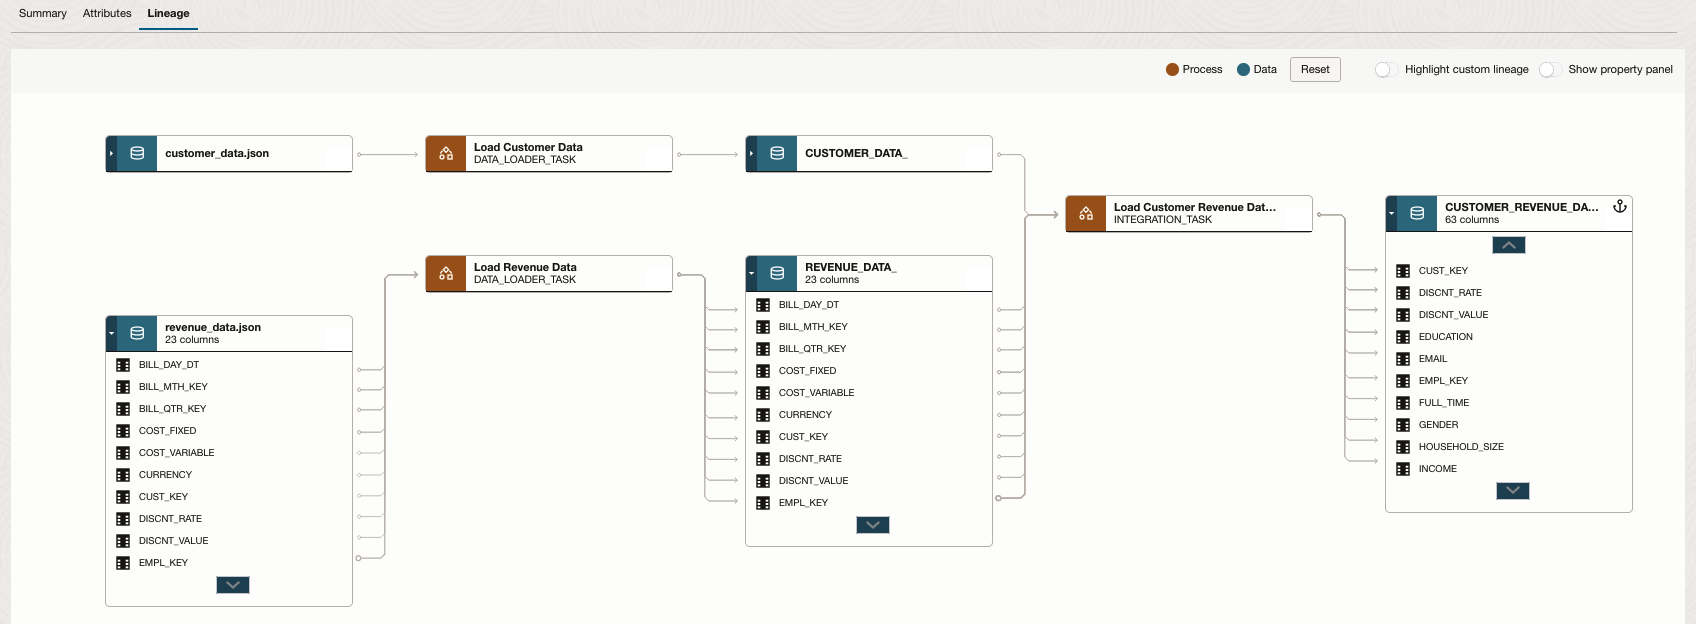This screenshot has height=624, width=1696.
Task: Click the Load Customer Data process icon
Action: tap(446, 154)
